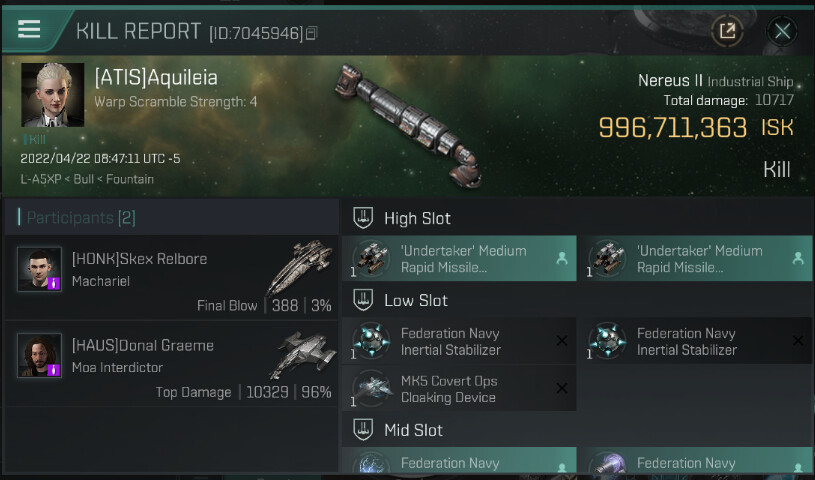Click second Federation Navy Inertial Stabilizer icon

click(610, 341)
